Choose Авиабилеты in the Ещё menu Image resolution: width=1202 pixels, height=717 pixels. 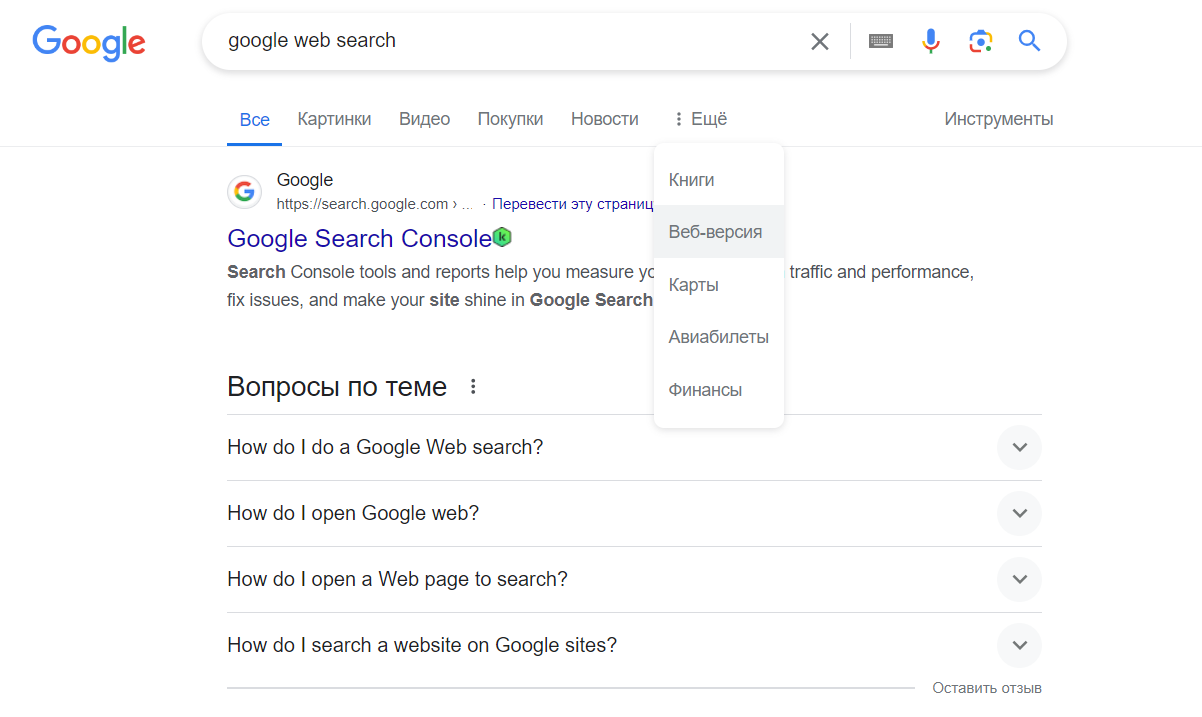point(718,337)
